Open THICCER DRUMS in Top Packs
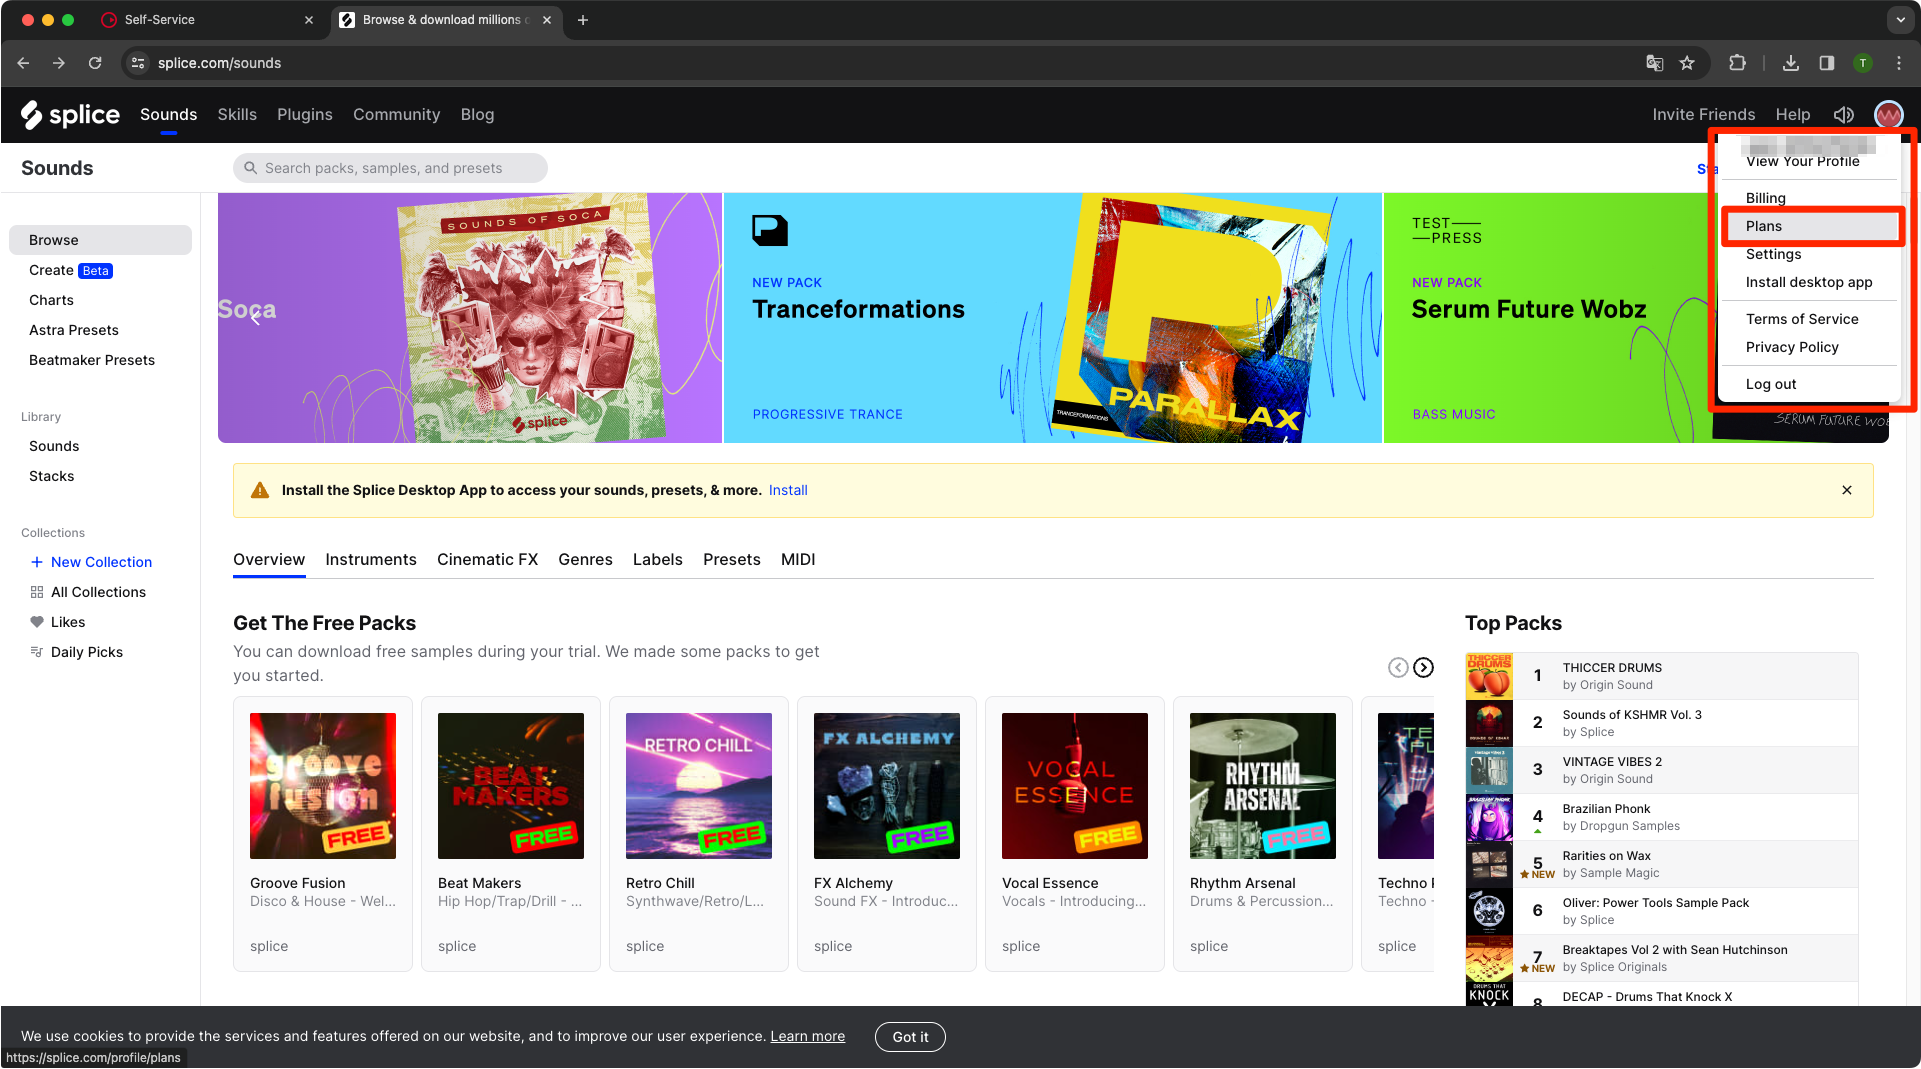1921x1069 pixels. [x=1661, y=676]
